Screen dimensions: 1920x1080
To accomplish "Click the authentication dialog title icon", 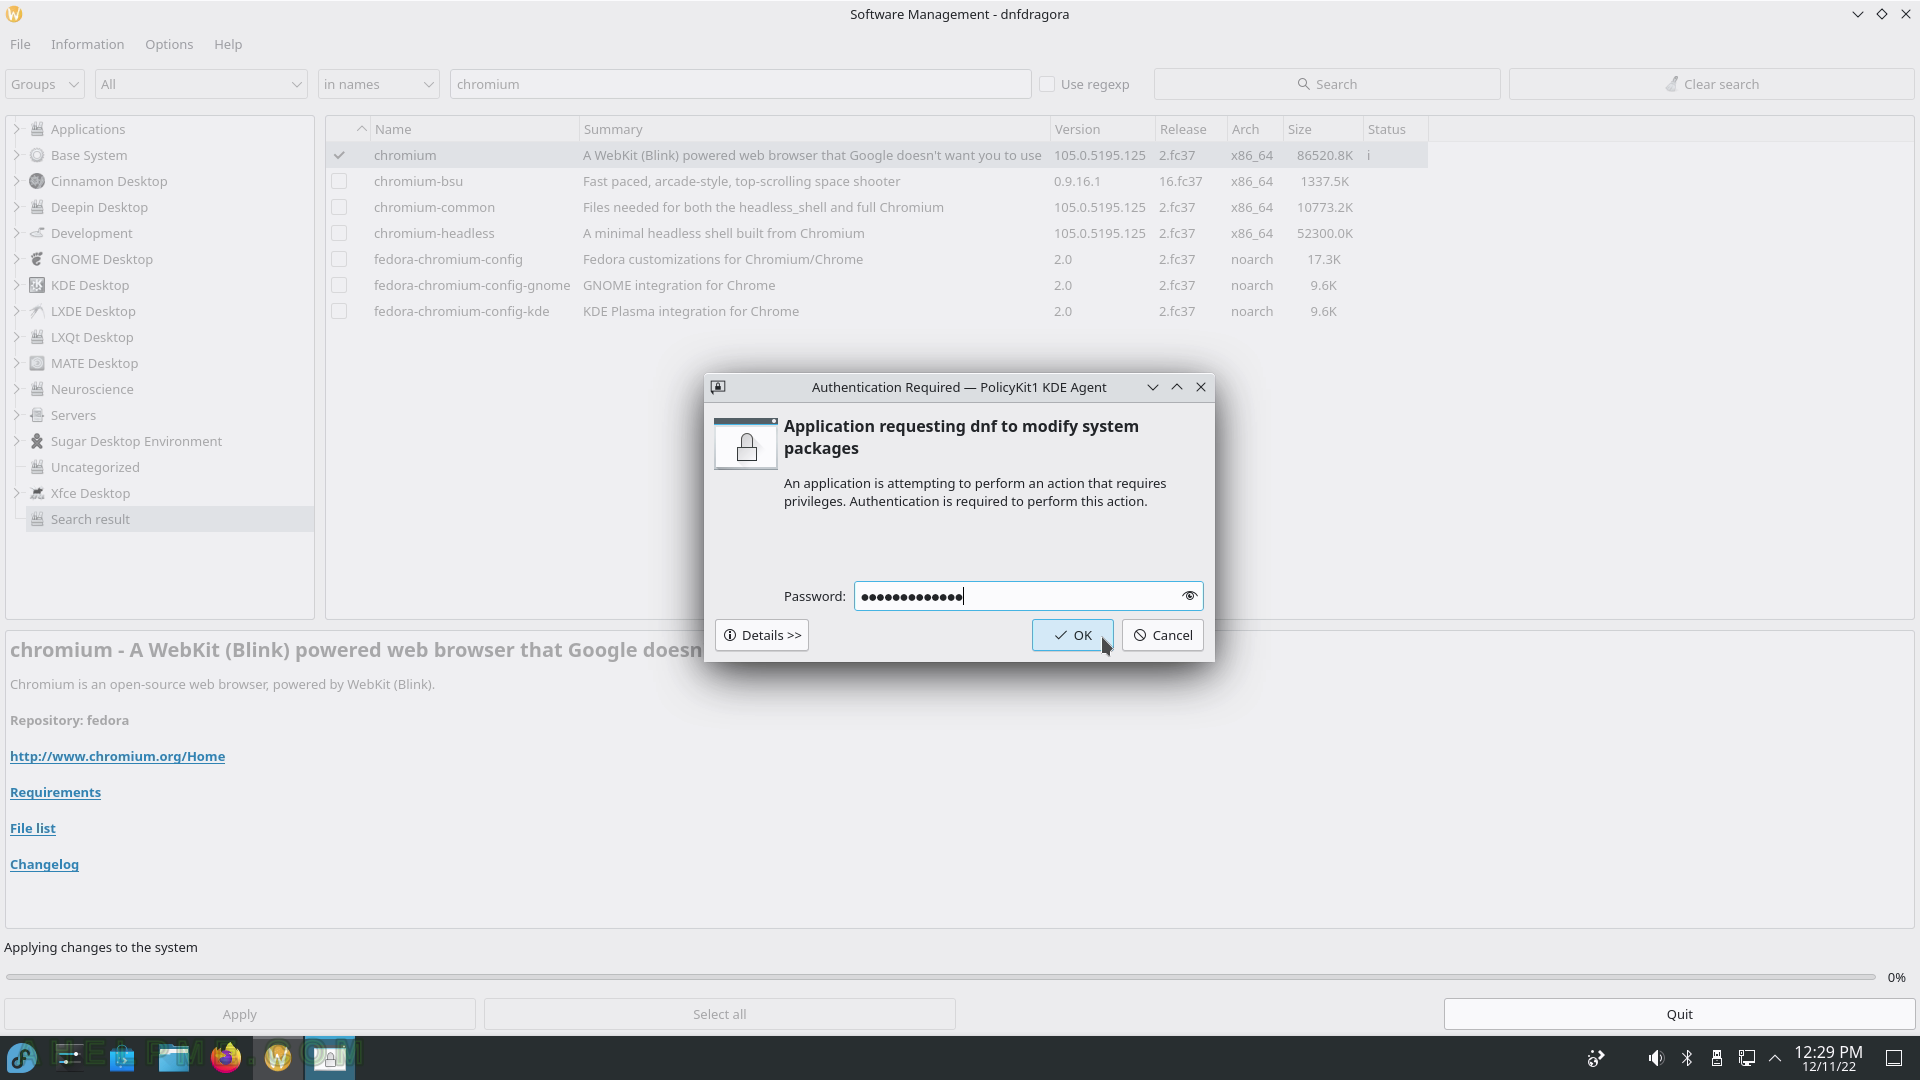I will pyautogui.click(x=718, y=387).
